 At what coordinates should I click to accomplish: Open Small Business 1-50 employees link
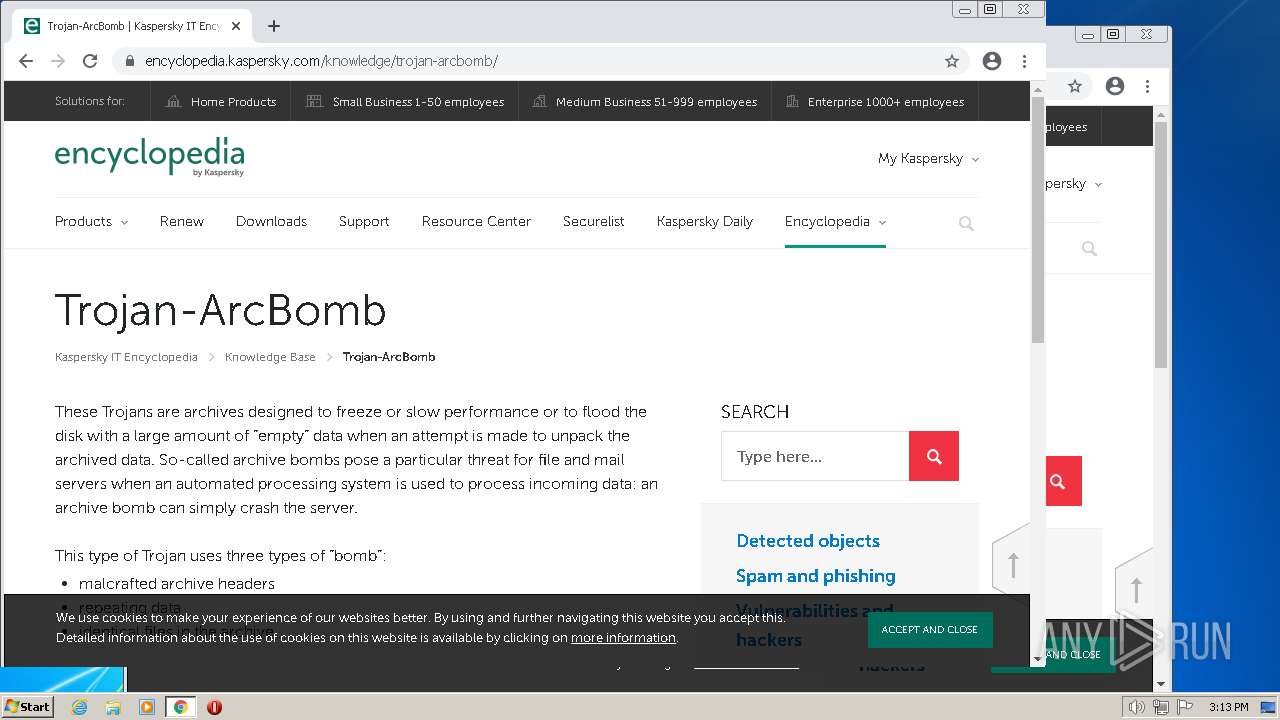tap(405, 101)
